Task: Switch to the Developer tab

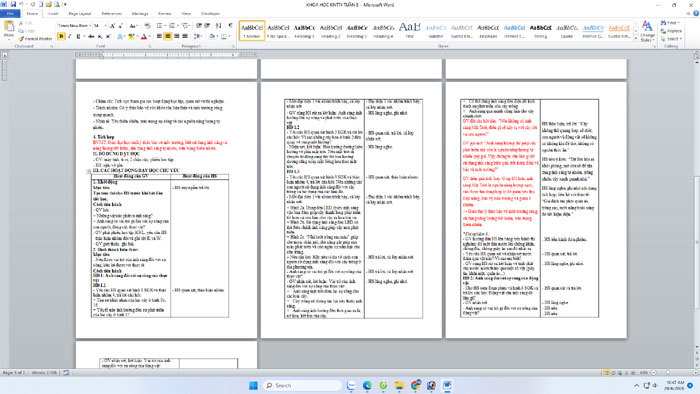Action: click(x=210, y=14)
